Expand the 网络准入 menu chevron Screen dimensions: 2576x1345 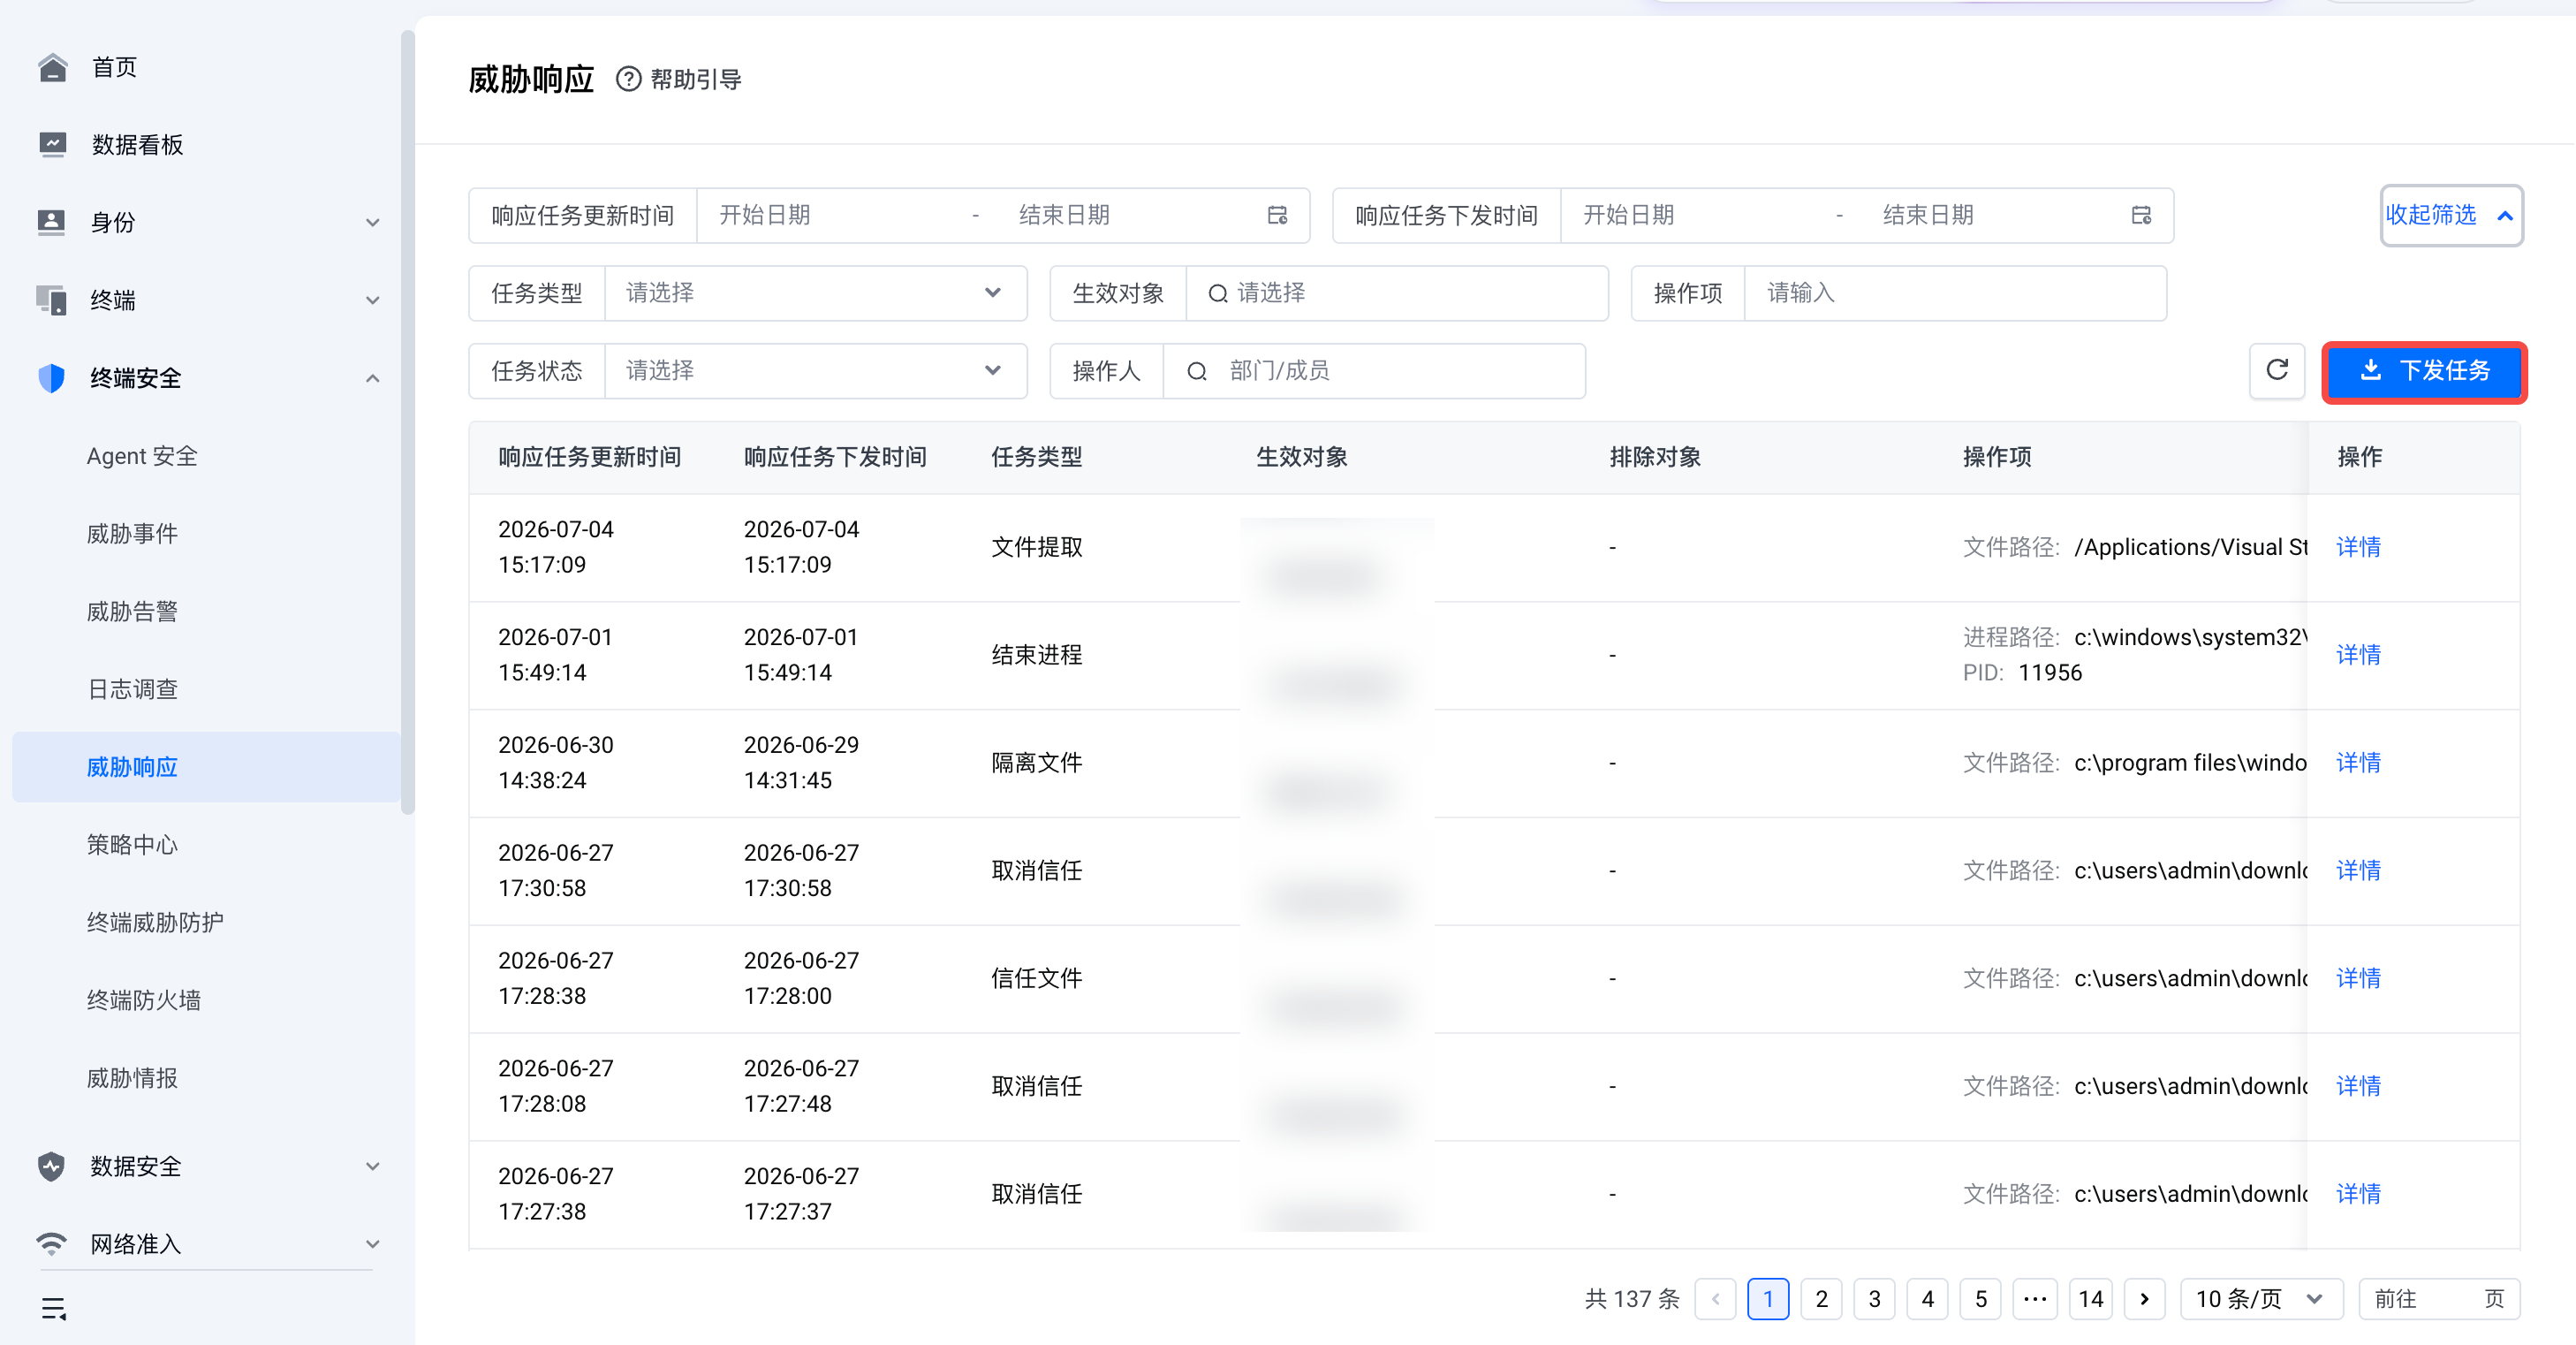[373, 1244]
